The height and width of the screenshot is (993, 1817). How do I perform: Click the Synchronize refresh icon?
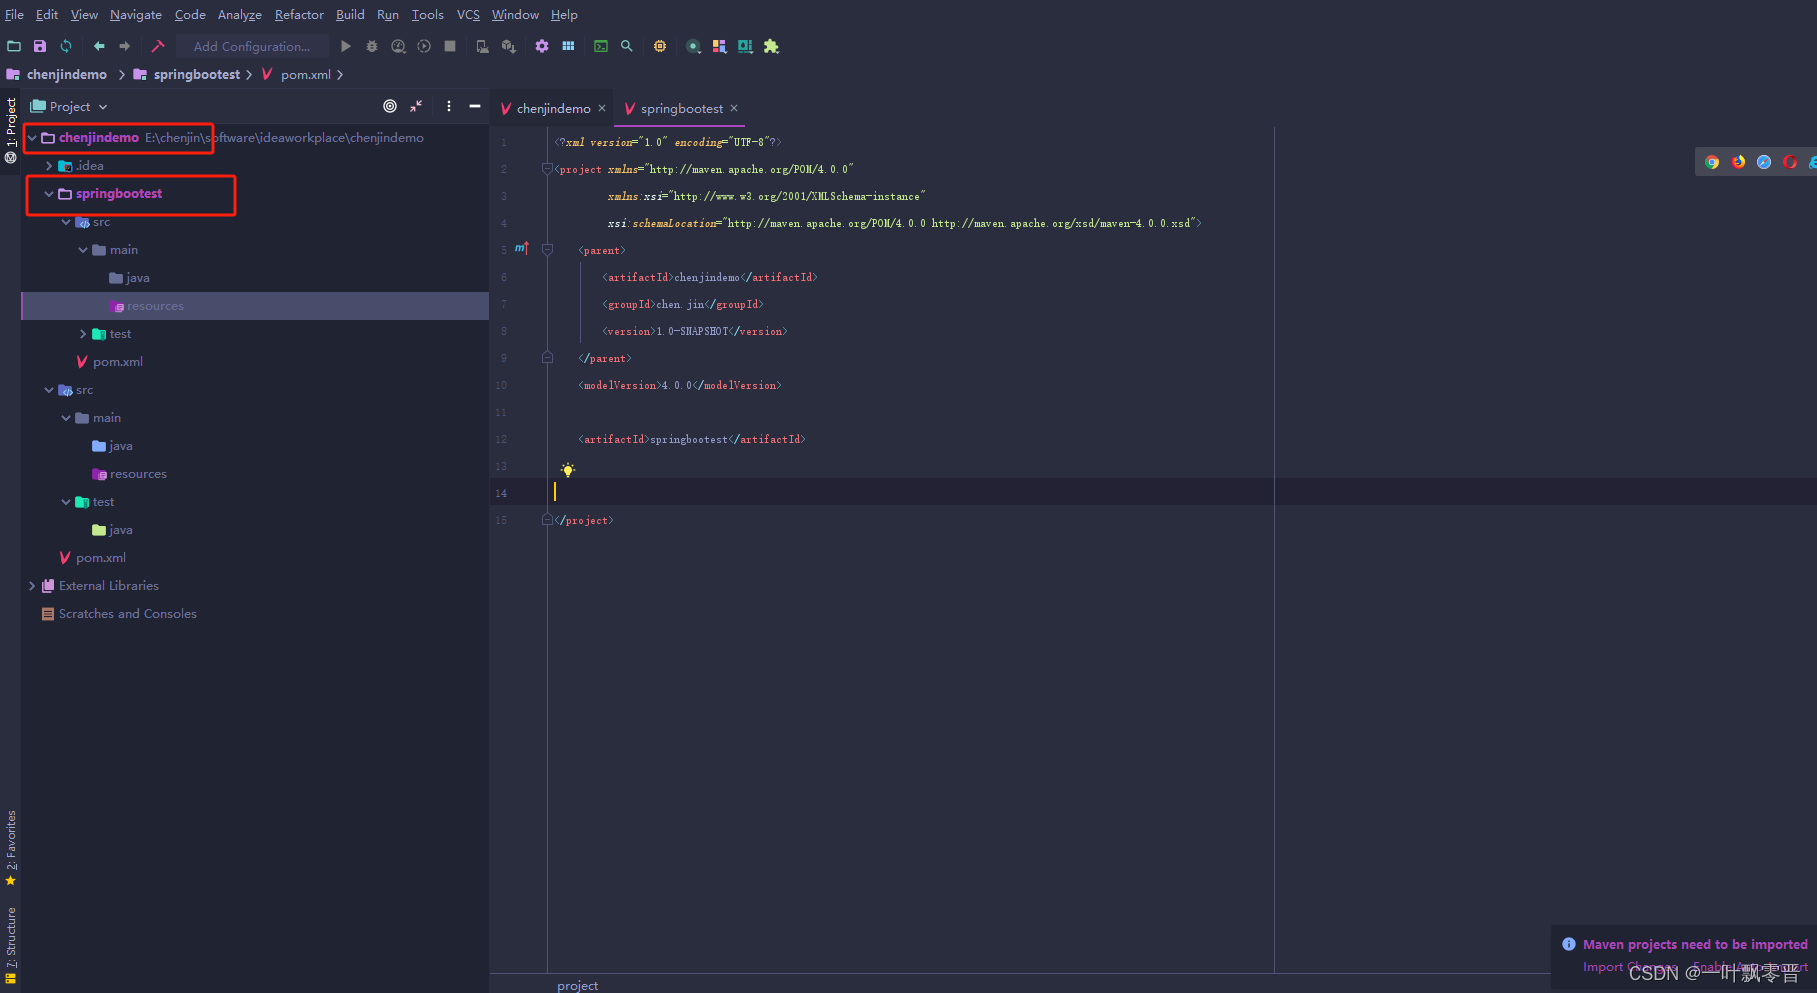(66, 46)
